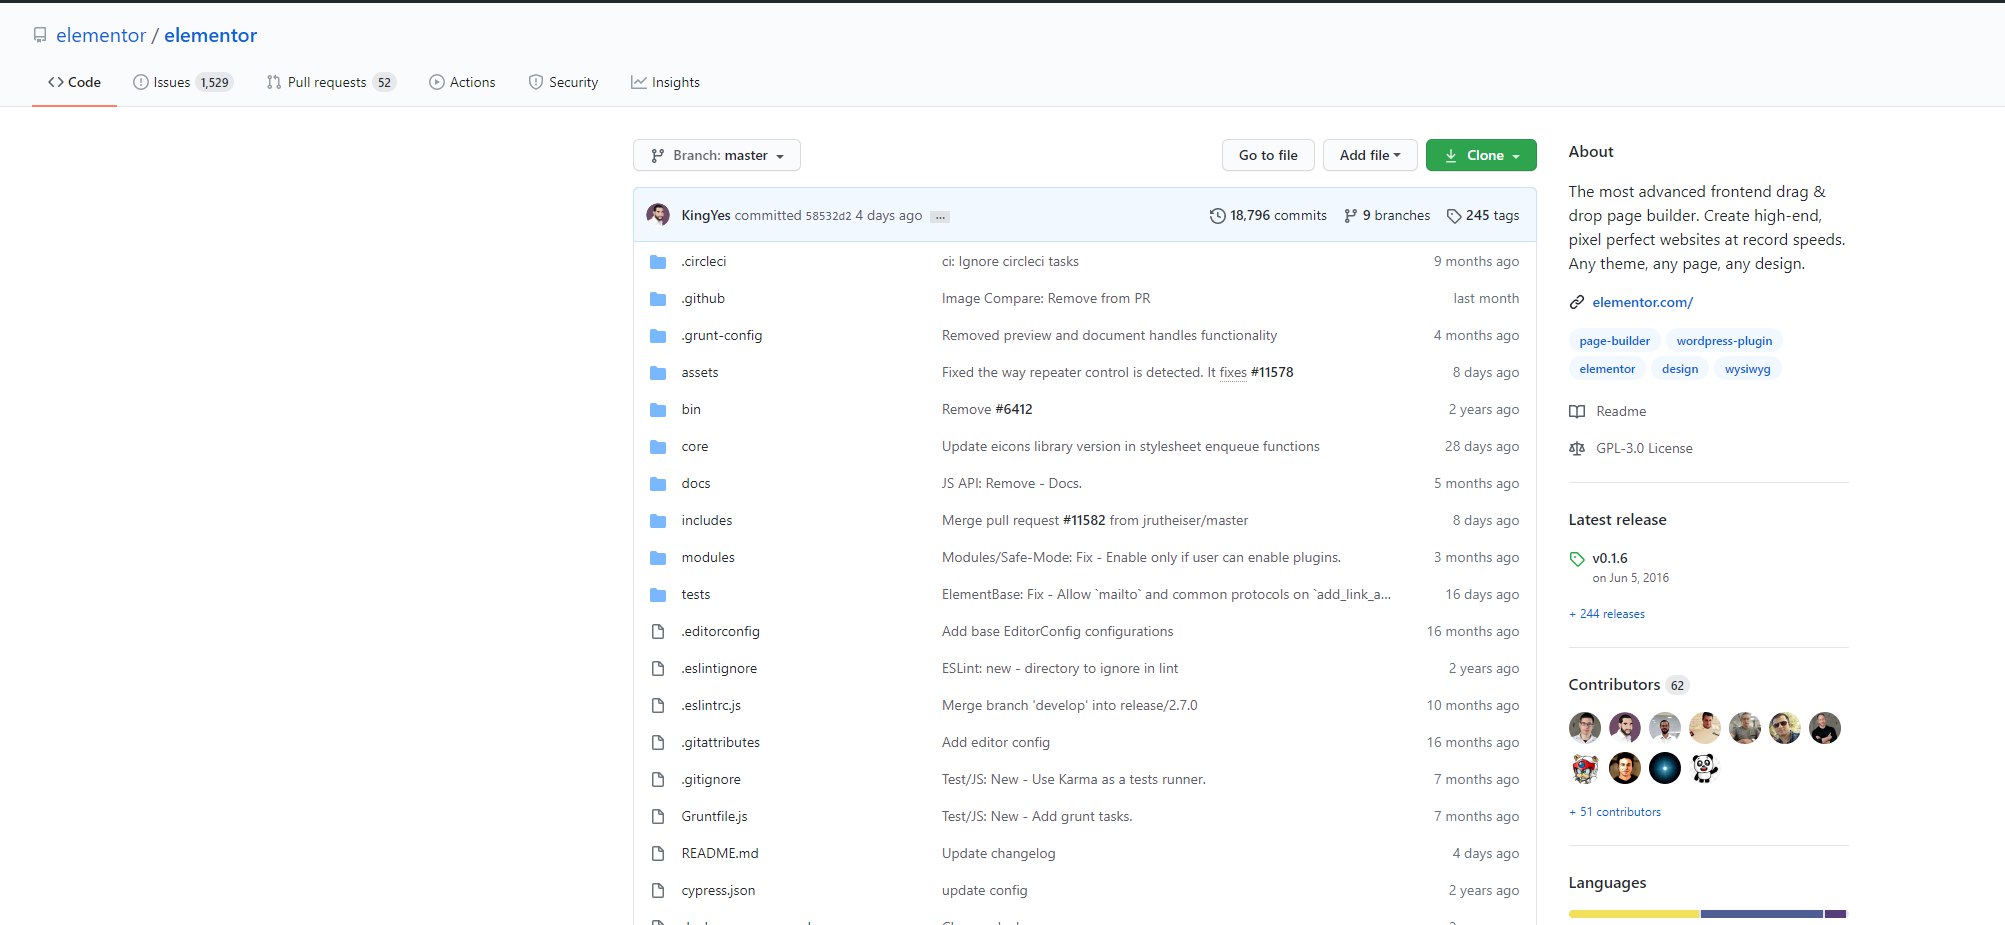Click the .editorconfig file icon
This screenshot has width=2005, height=925.
[x=658, y=632]
